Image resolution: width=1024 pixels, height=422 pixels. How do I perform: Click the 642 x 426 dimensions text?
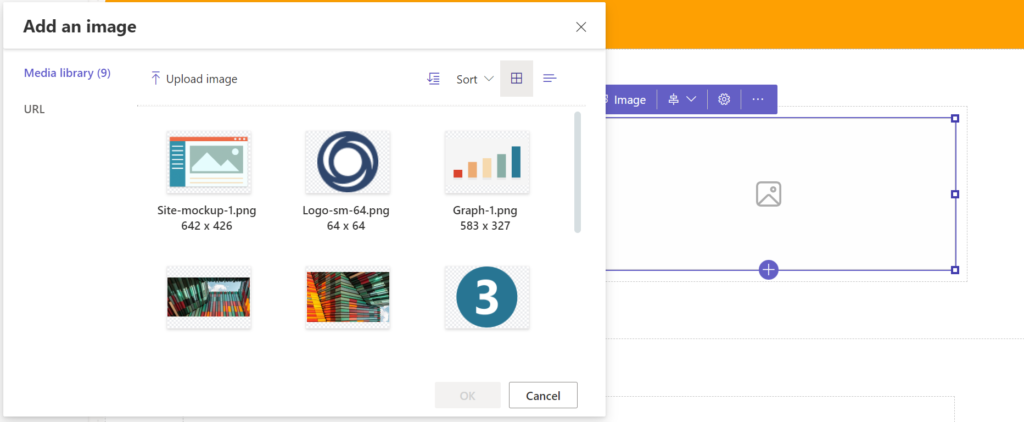206,227
